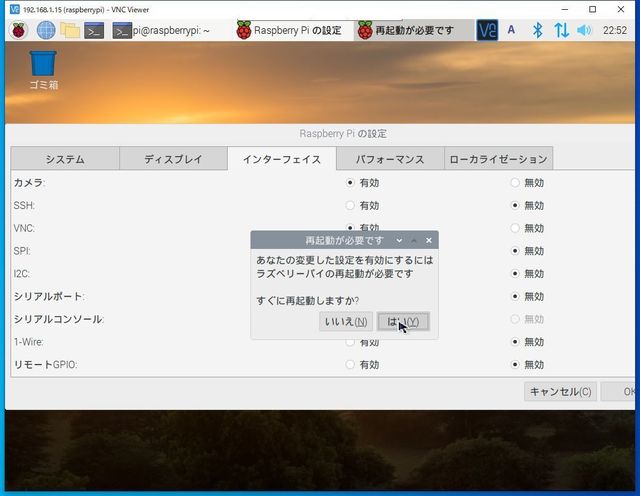Screen dimensions: 640x496
Task: Open the Raspberry Pi main menu icon
Action: [x=18, y=30]
